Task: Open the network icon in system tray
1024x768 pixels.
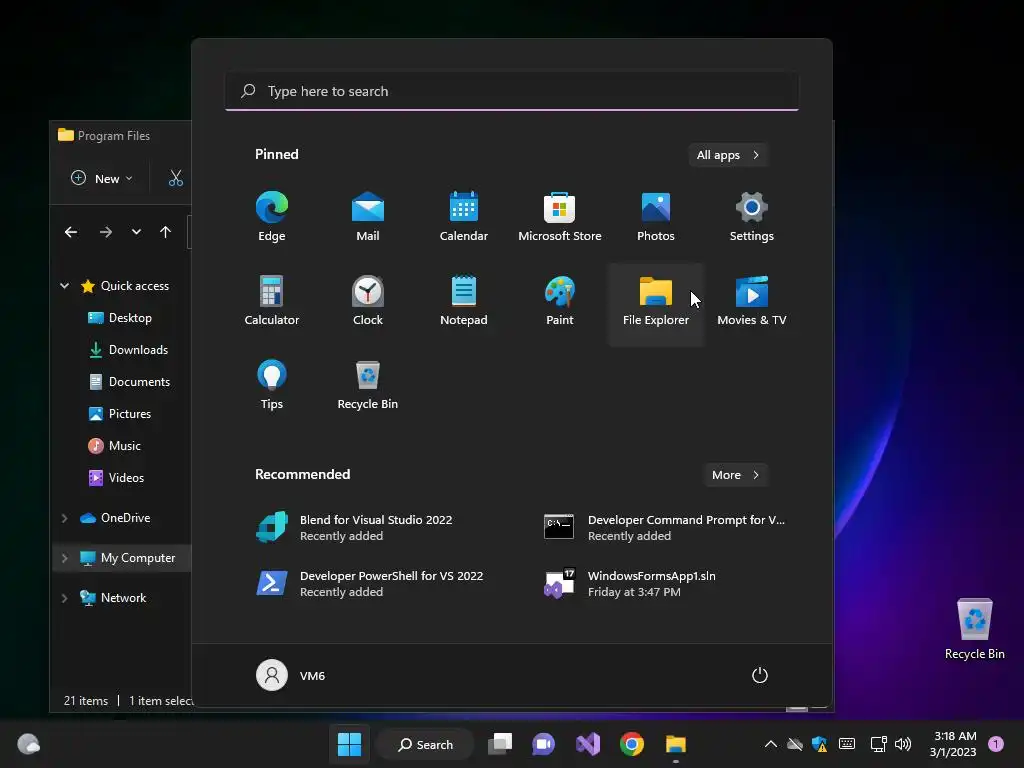Action: tap(878, 744)
